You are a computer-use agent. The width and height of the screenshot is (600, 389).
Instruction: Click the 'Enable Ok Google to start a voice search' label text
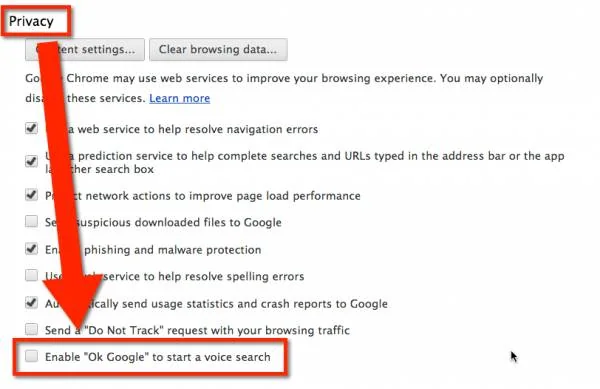[158, 357]
